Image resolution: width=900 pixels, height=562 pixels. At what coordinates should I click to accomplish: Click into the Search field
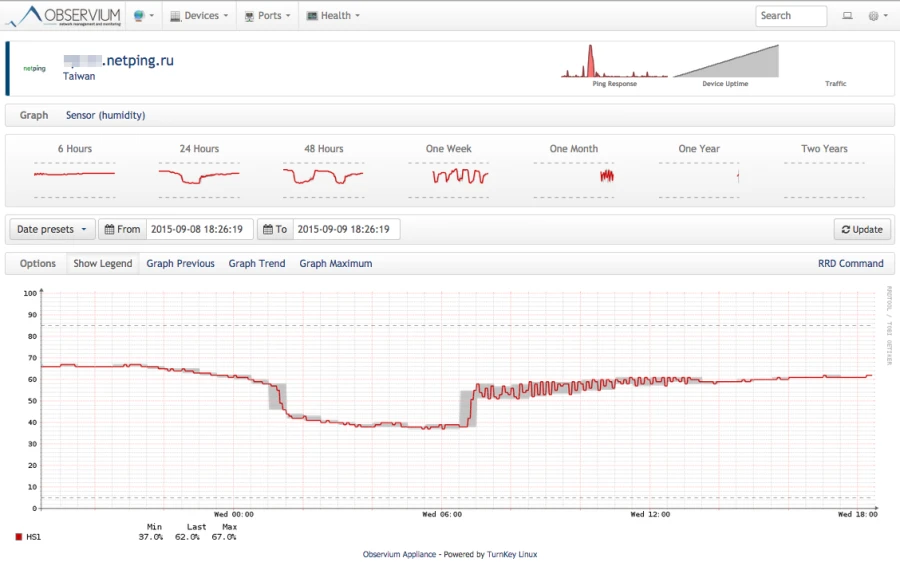tap(791, 16)
